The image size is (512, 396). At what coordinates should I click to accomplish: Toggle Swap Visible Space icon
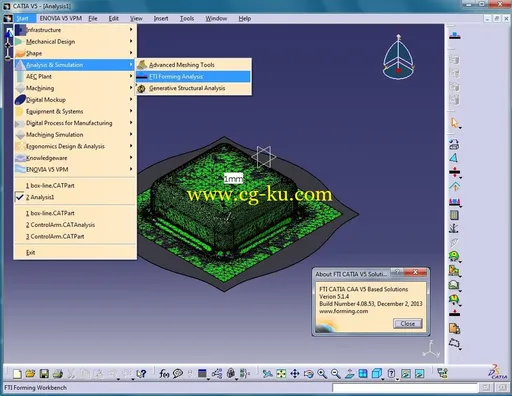tap(419, 374)
